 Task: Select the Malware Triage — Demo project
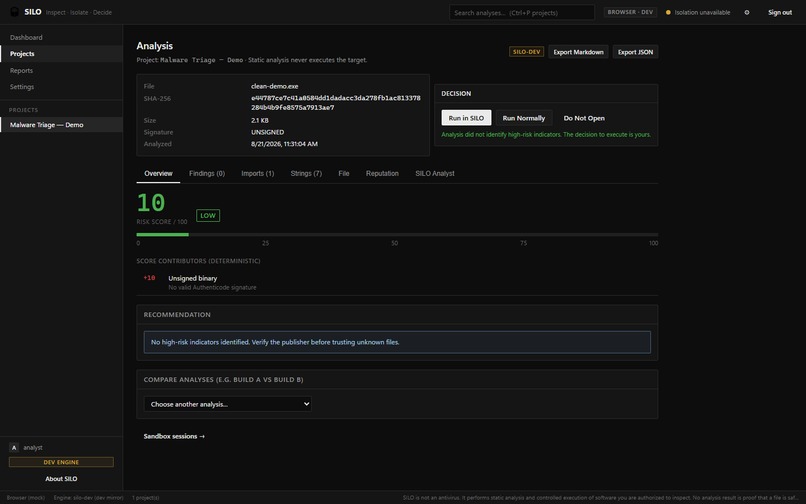point(61,124)
